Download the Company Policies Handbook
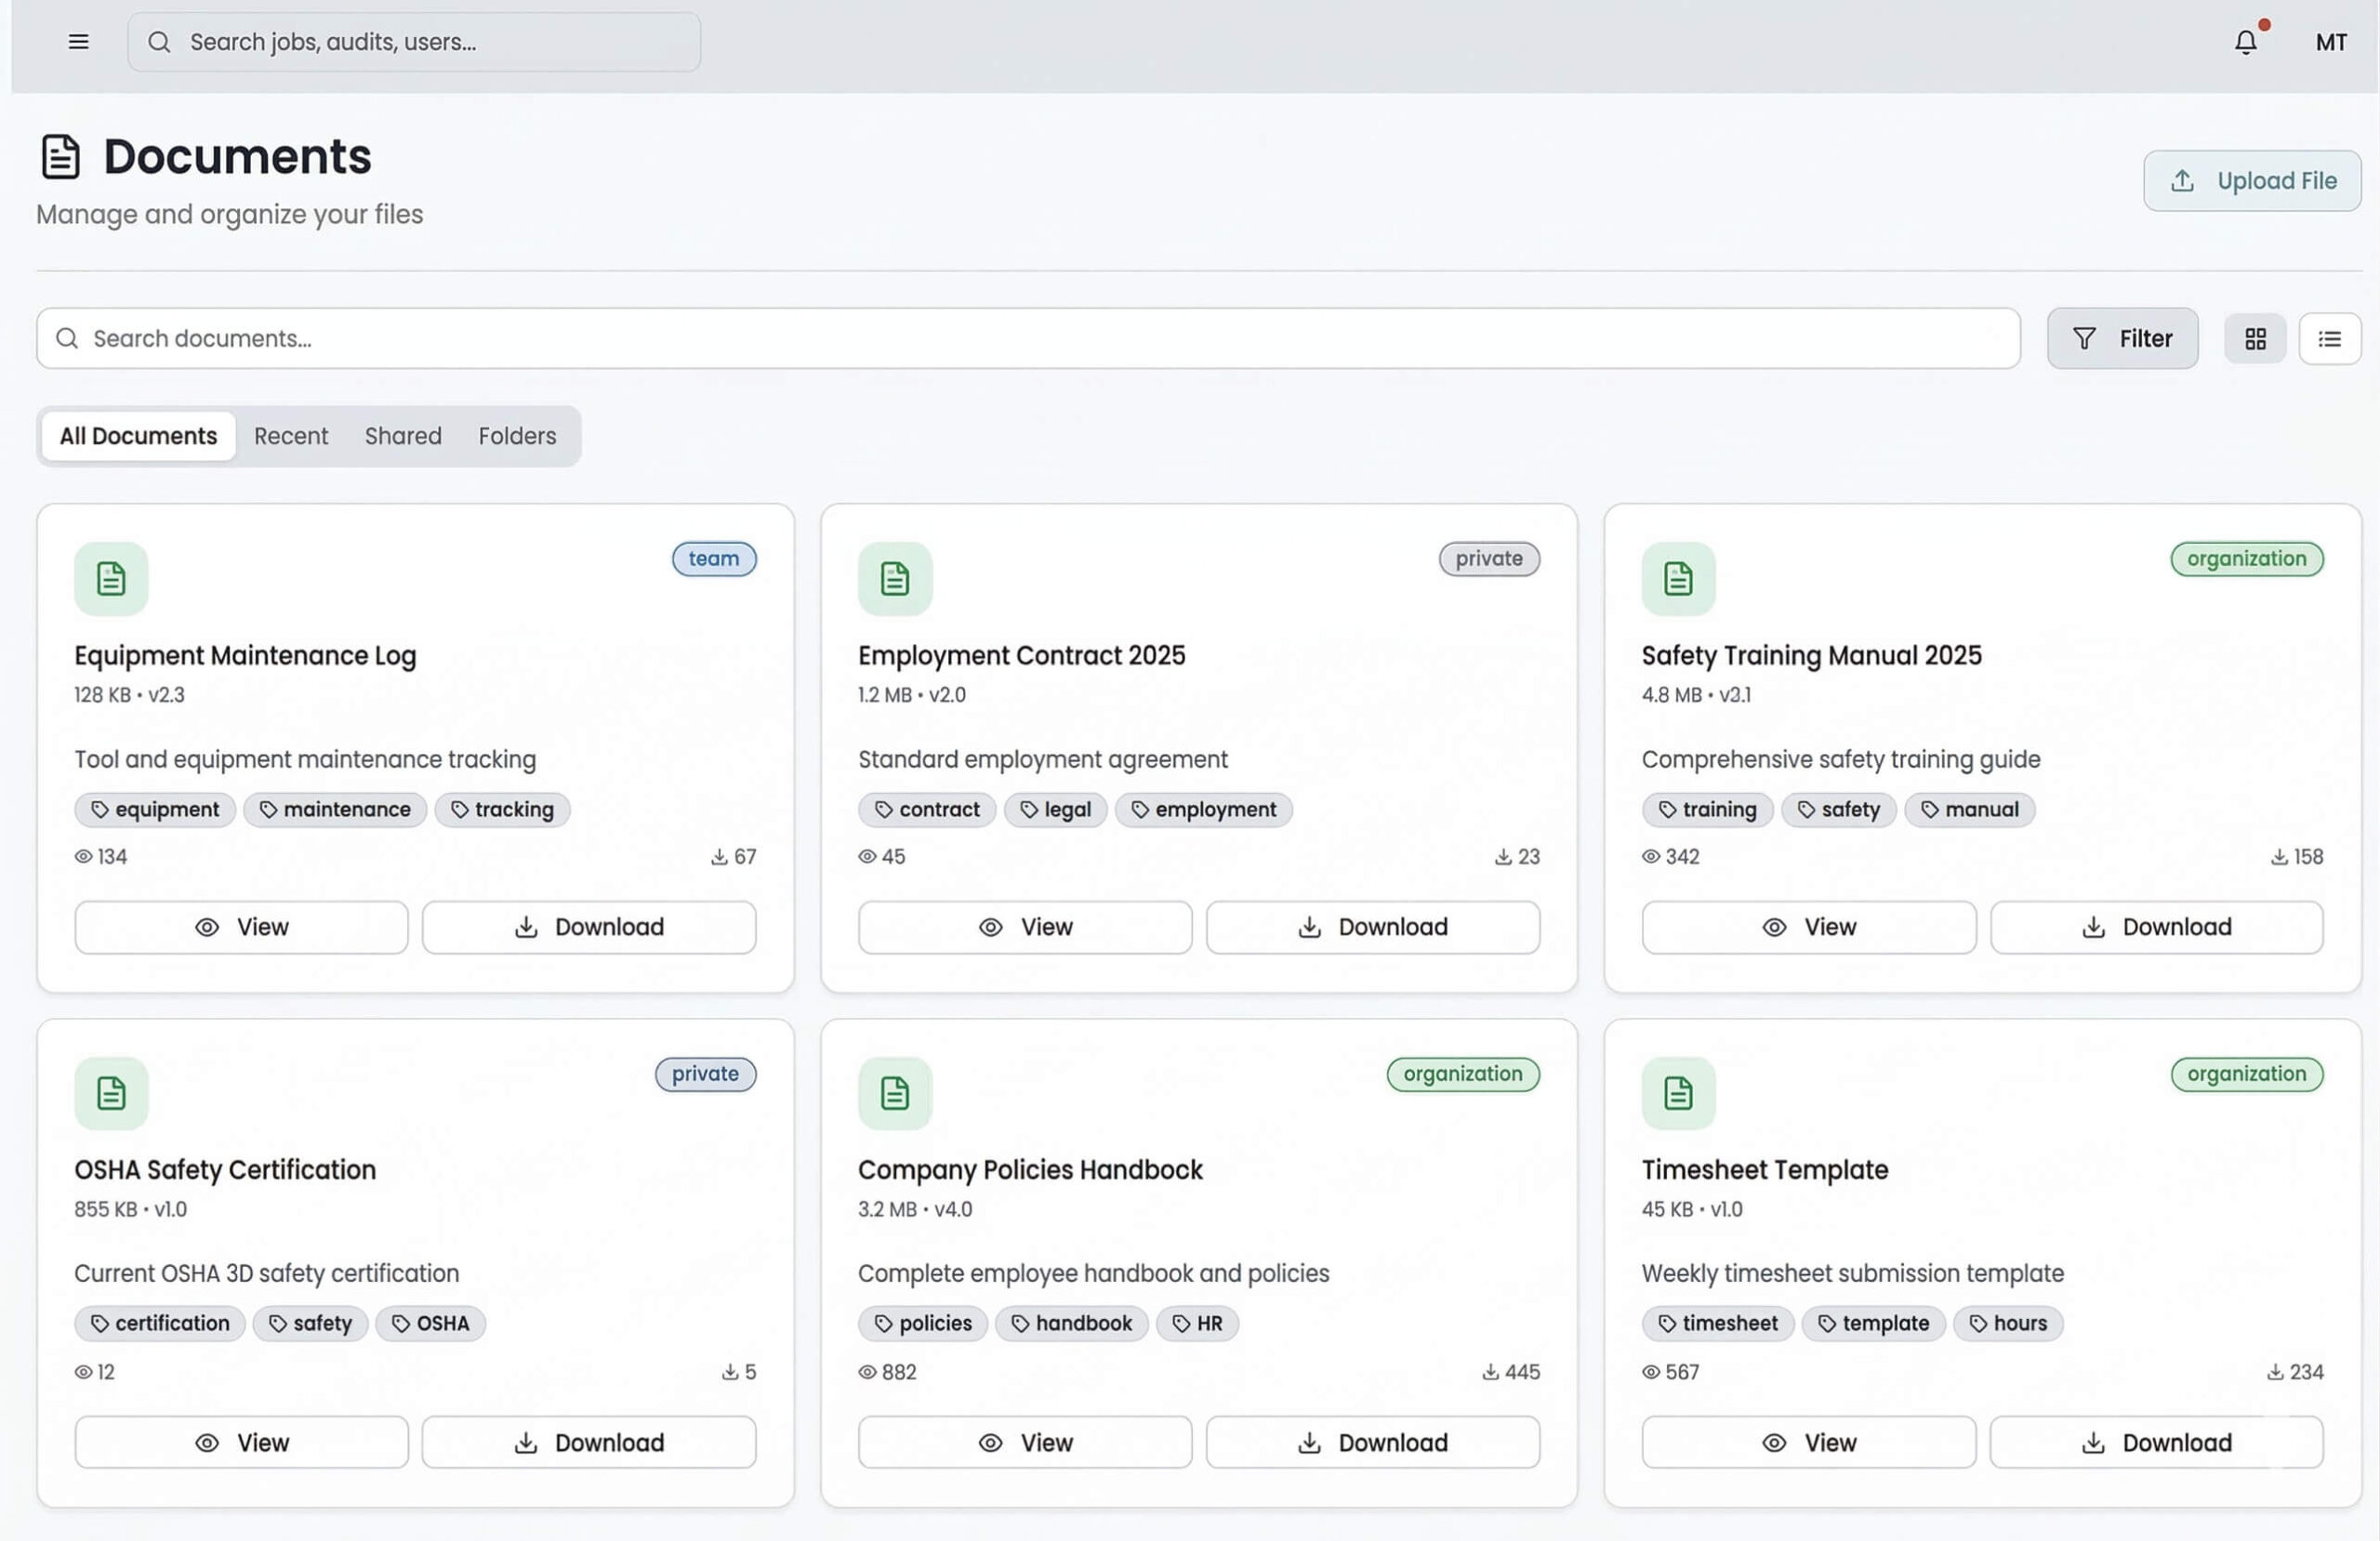The image size is (2380, 1541). (1371, 1442)
